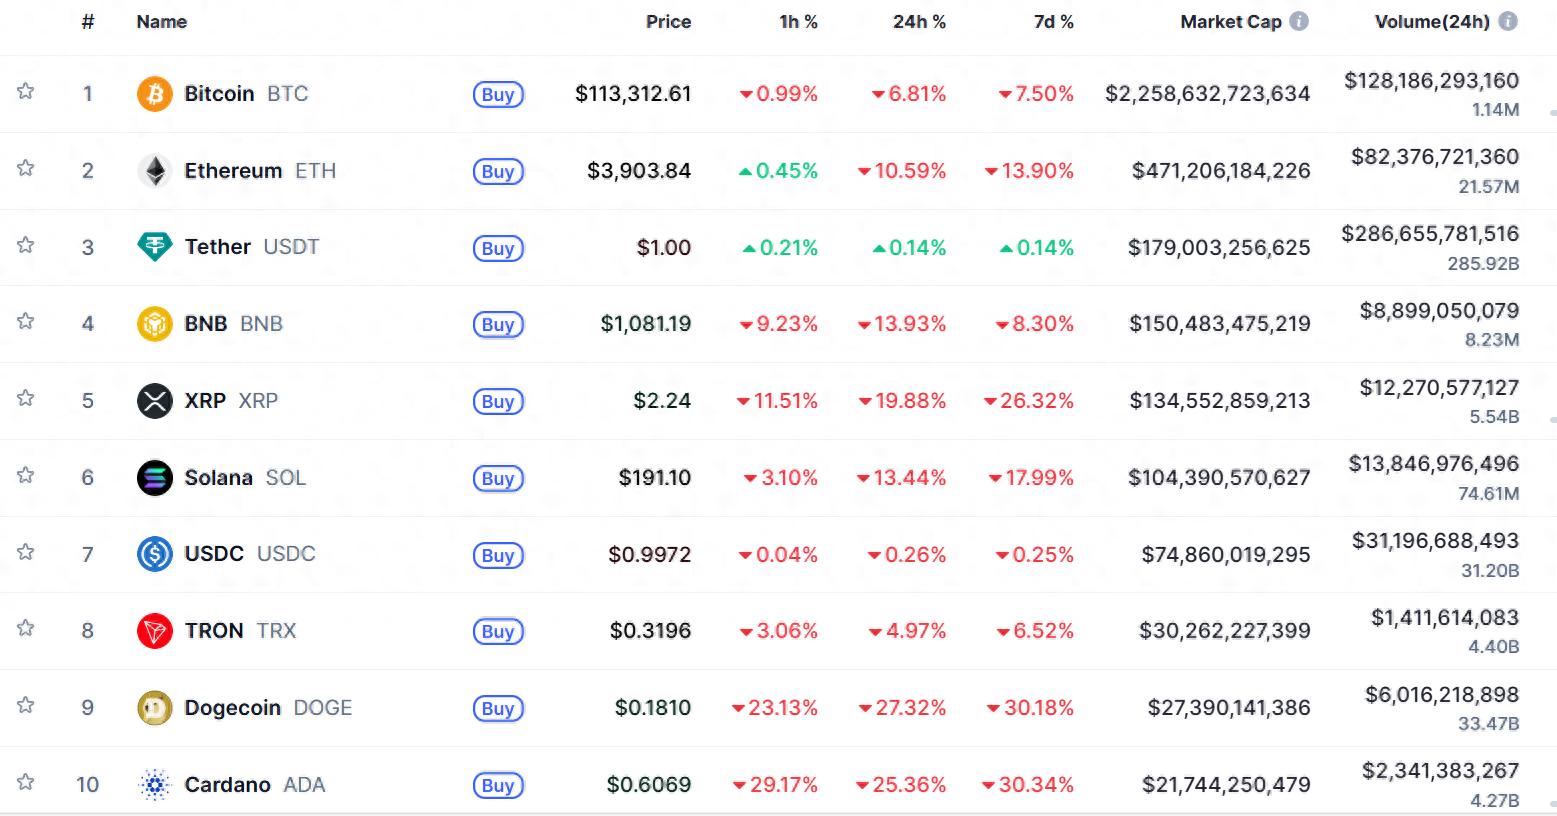
Task: Sort by the 24h % column header
Action: coord(918,22)
